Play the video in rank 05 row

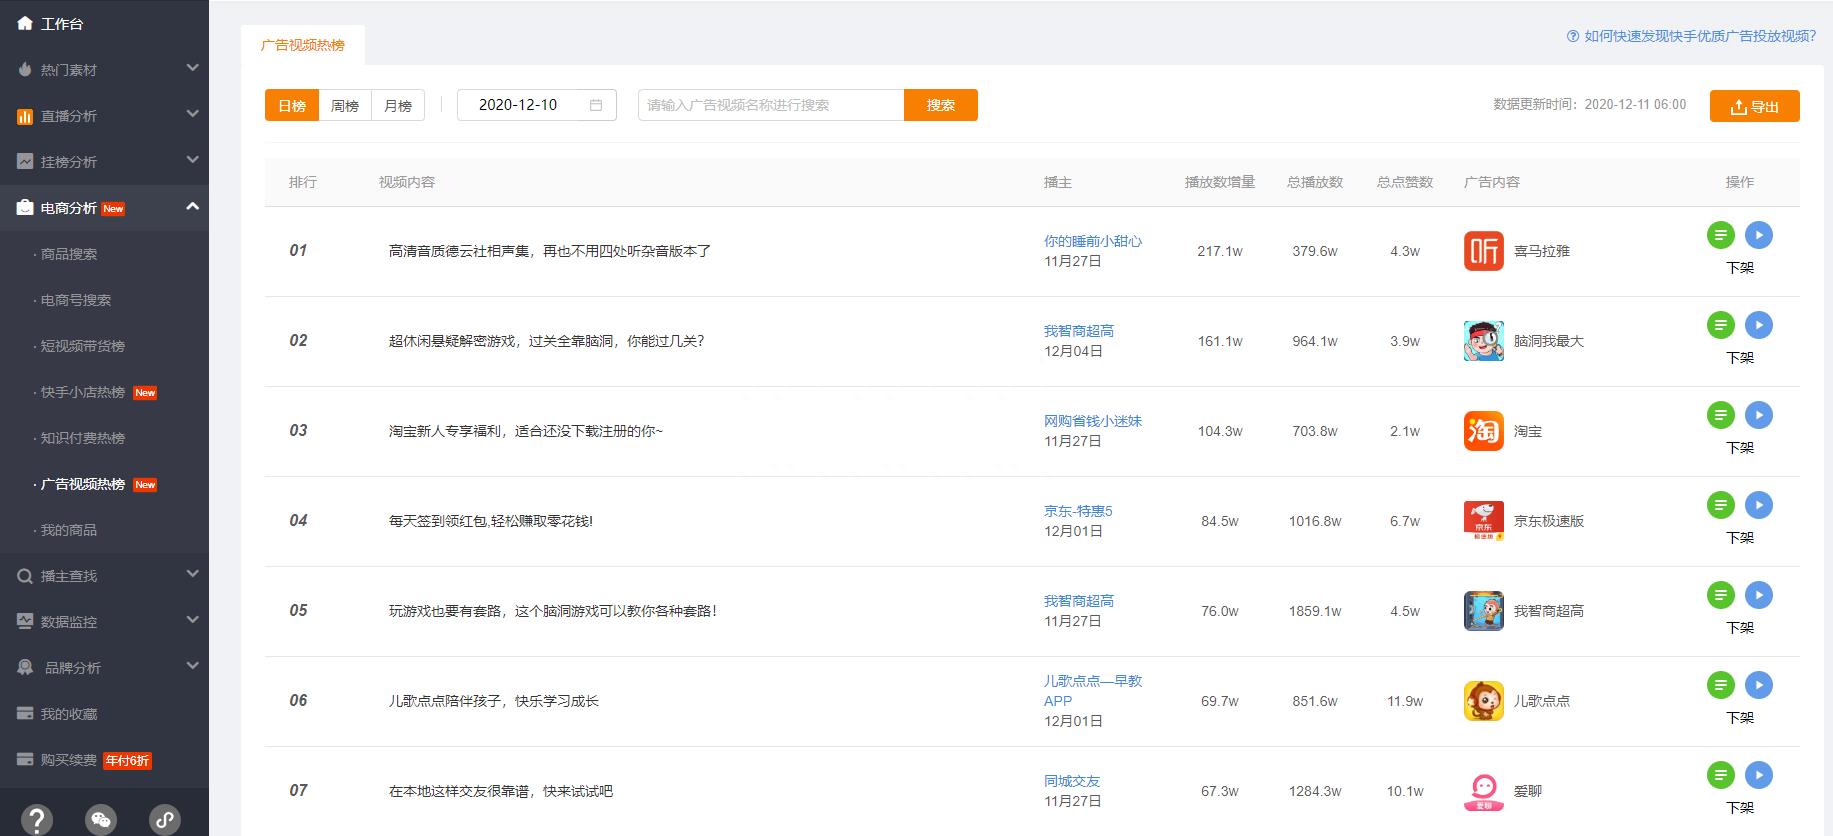[x=1759, y=595]
